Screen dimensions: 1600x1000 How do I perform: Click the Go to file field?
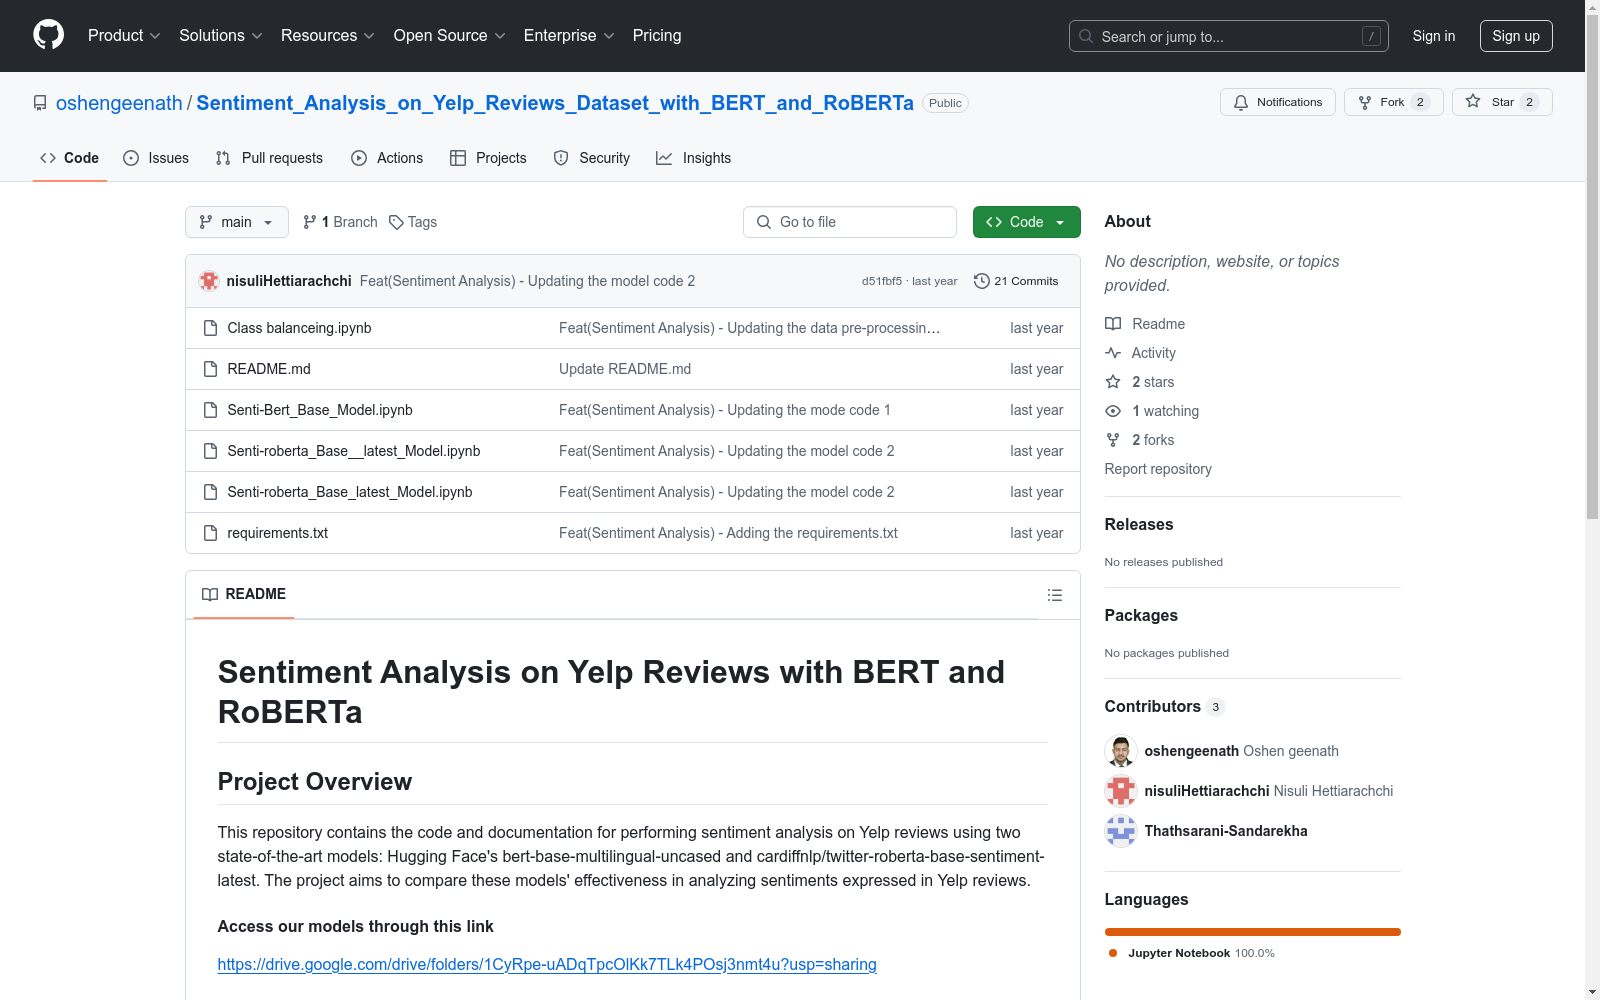point(850,222)
